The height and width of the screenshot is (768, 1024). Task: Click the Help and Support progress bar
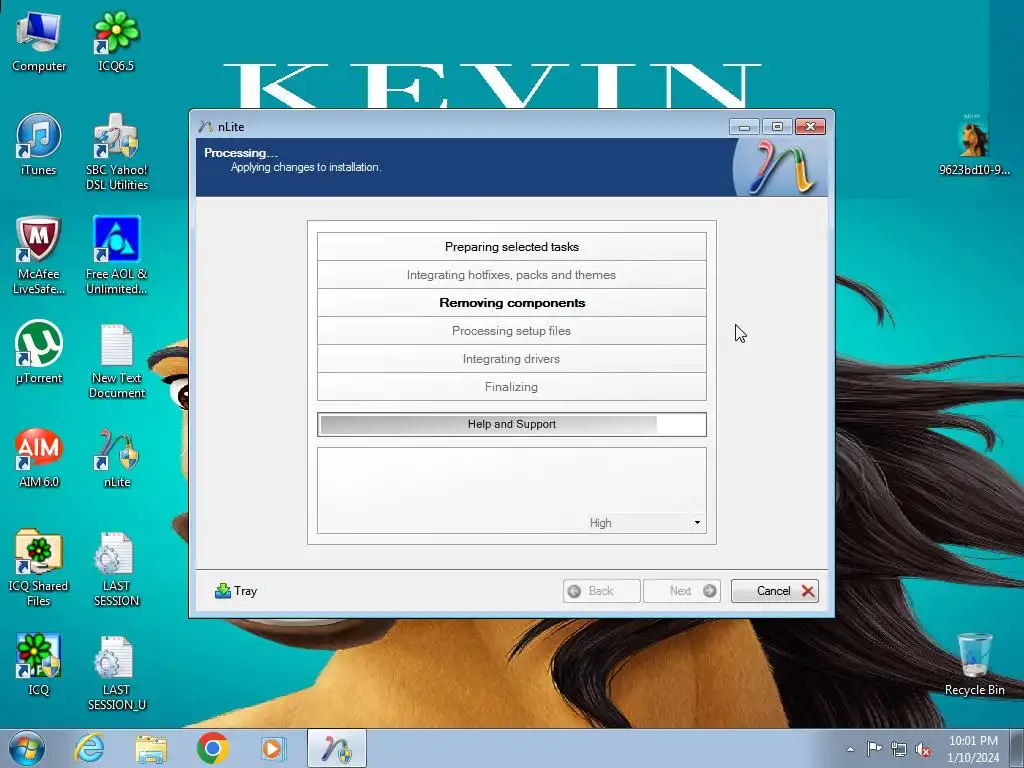(x=511, y=424)
